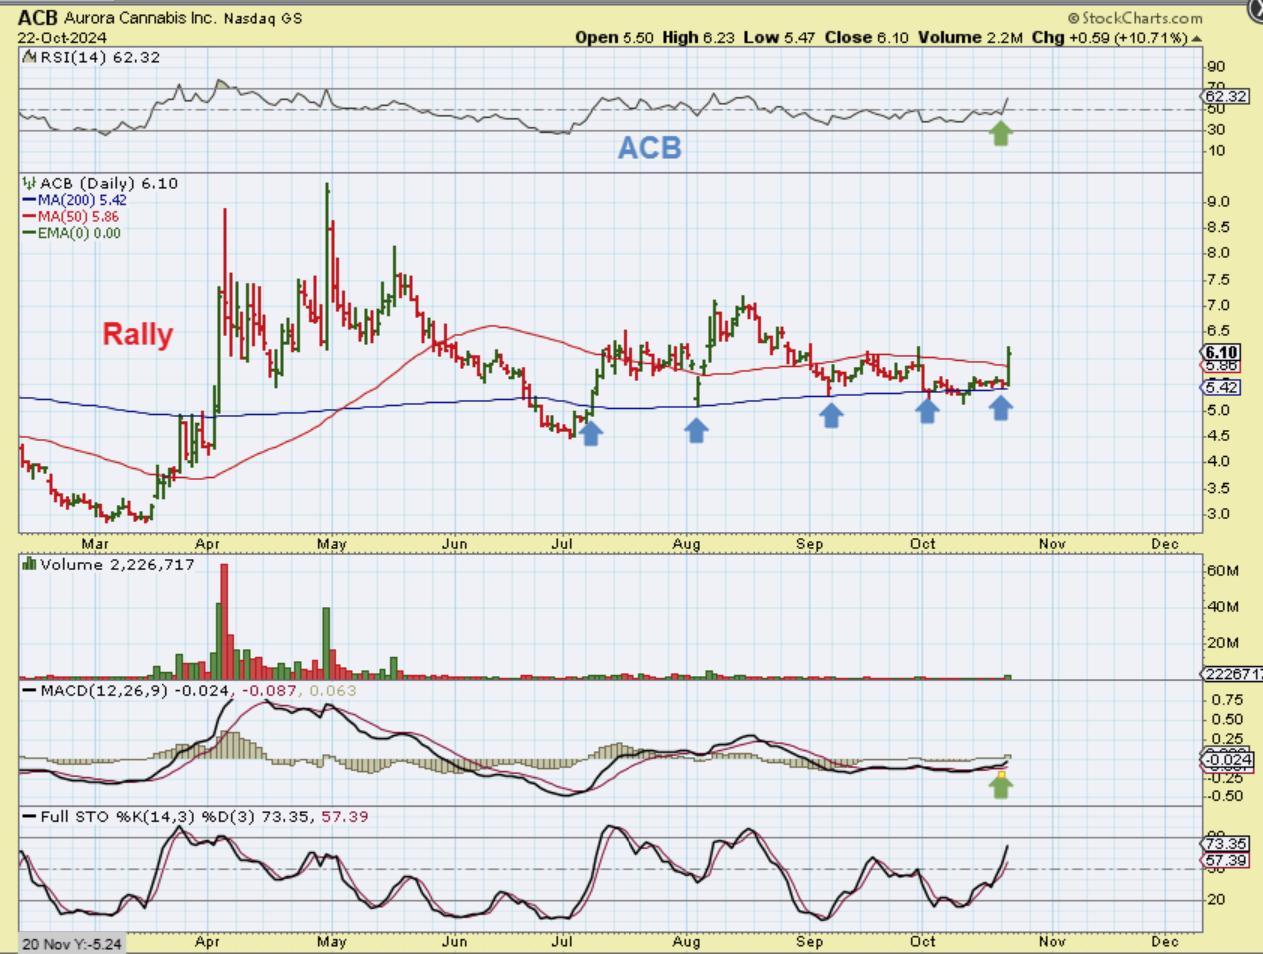The height and width of the screenshot is (954, 1263).
Task: Click the up-triangle icon beside Chg +0.59
Action: coord(1197,39)
